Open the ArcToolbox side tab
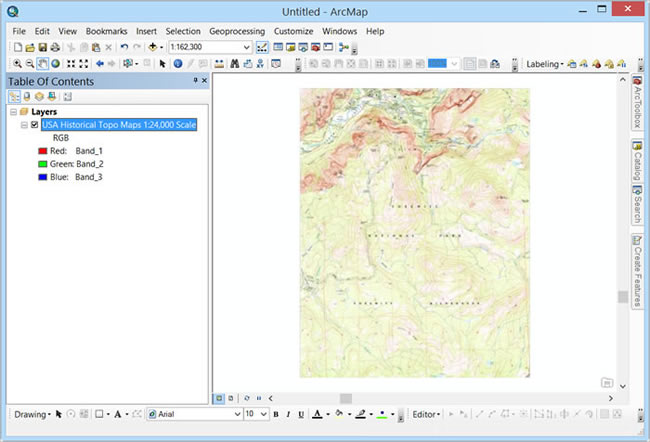 637,103
